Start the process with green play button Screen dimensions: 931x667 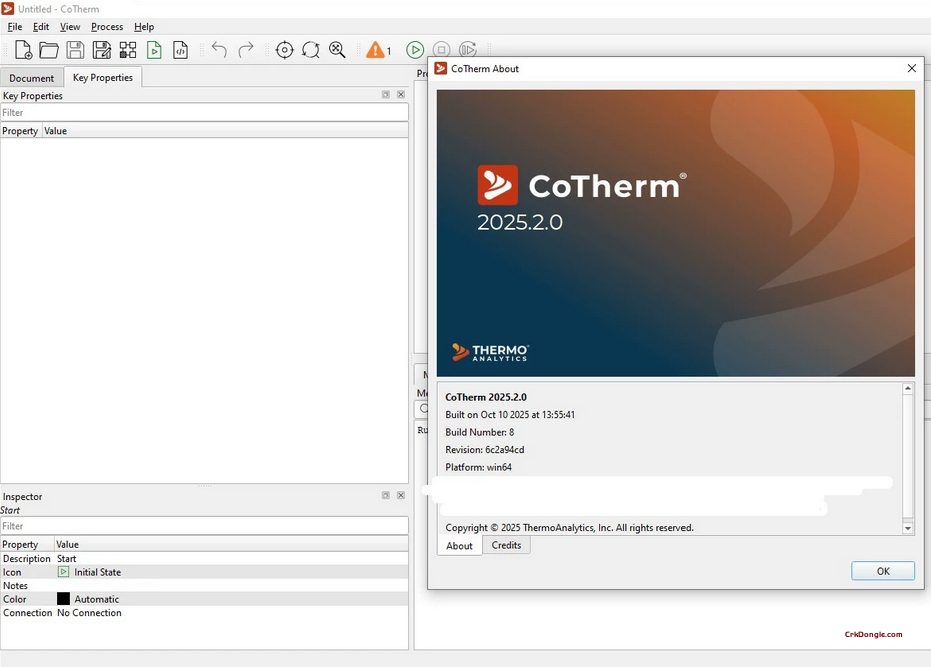415,50
